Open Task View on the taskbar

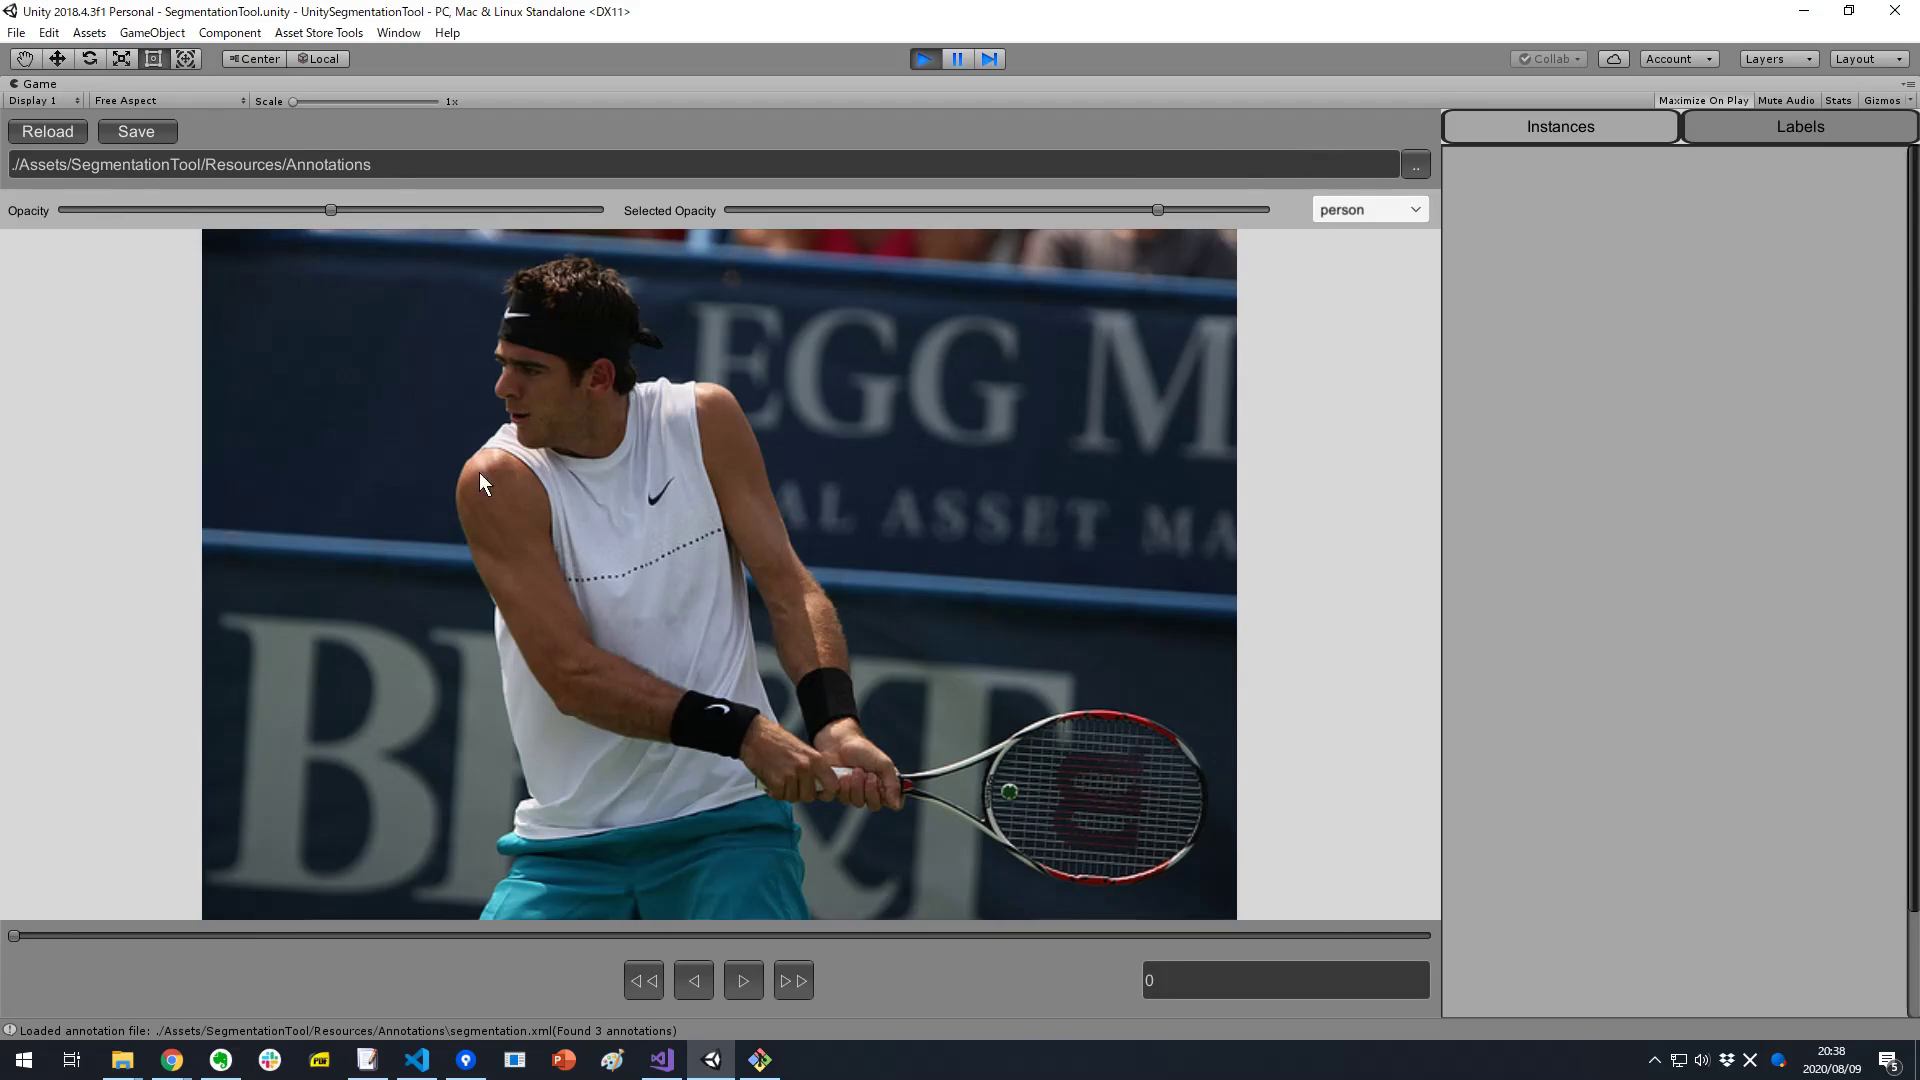[x=72, y=1060]
